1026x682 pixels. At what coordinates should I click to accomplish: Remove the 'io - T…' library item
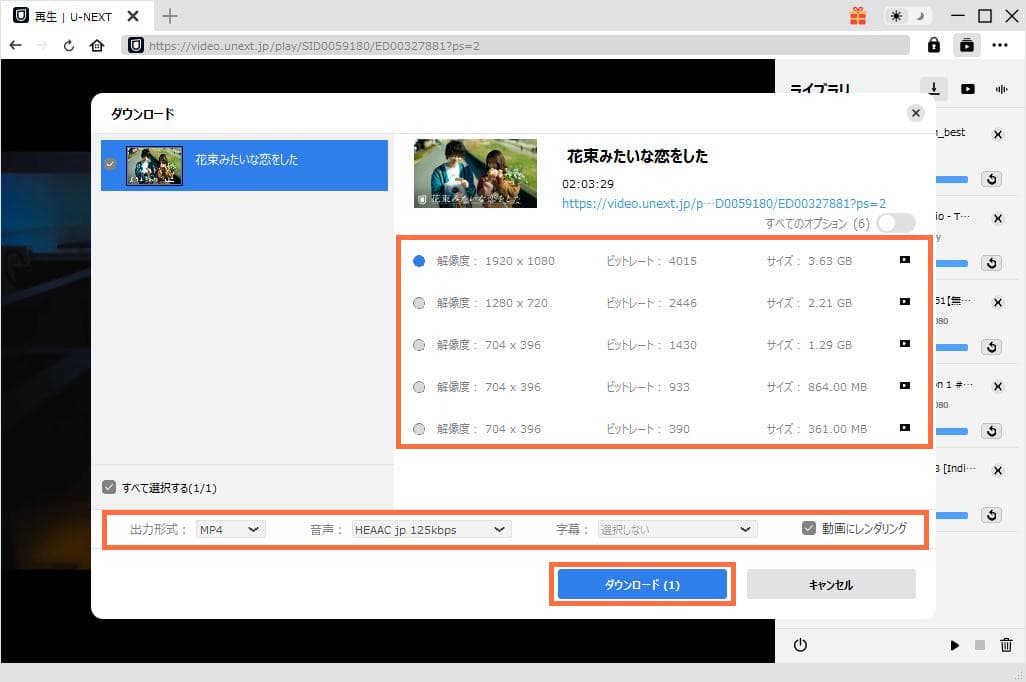pyautogui.click(x=997, y=218)
